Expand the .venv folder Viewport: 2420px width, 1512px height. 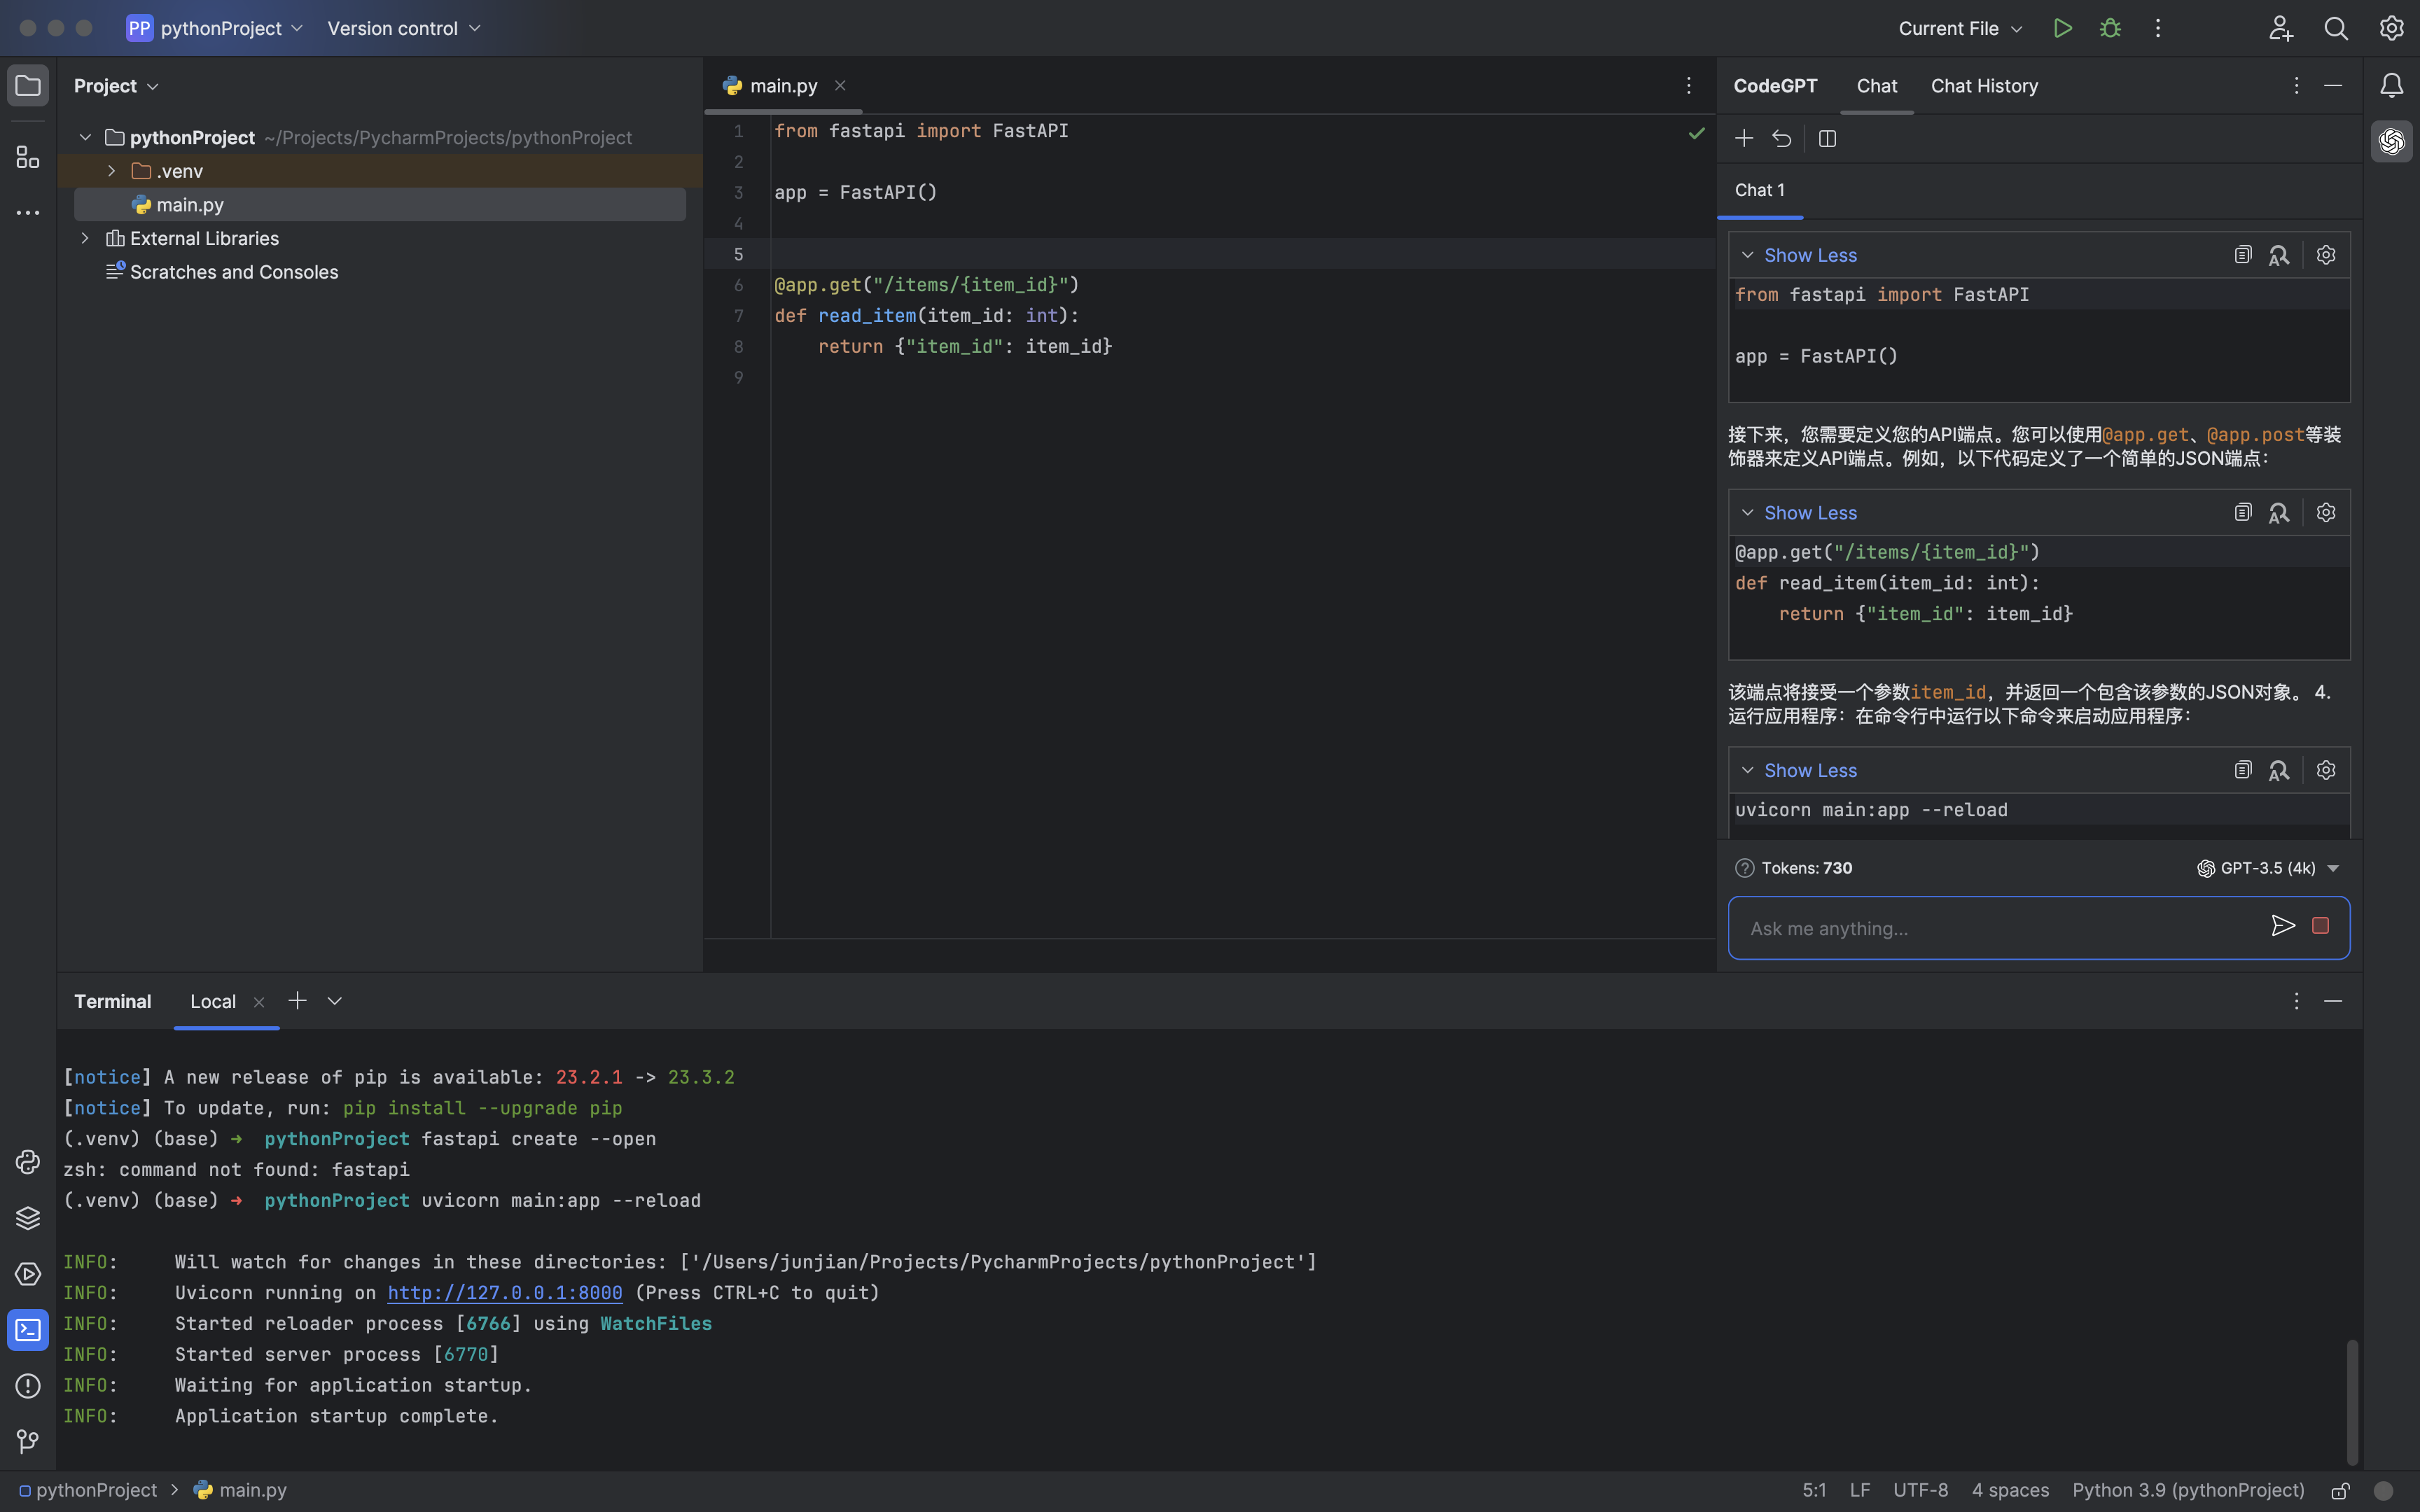tap(111, 171)
